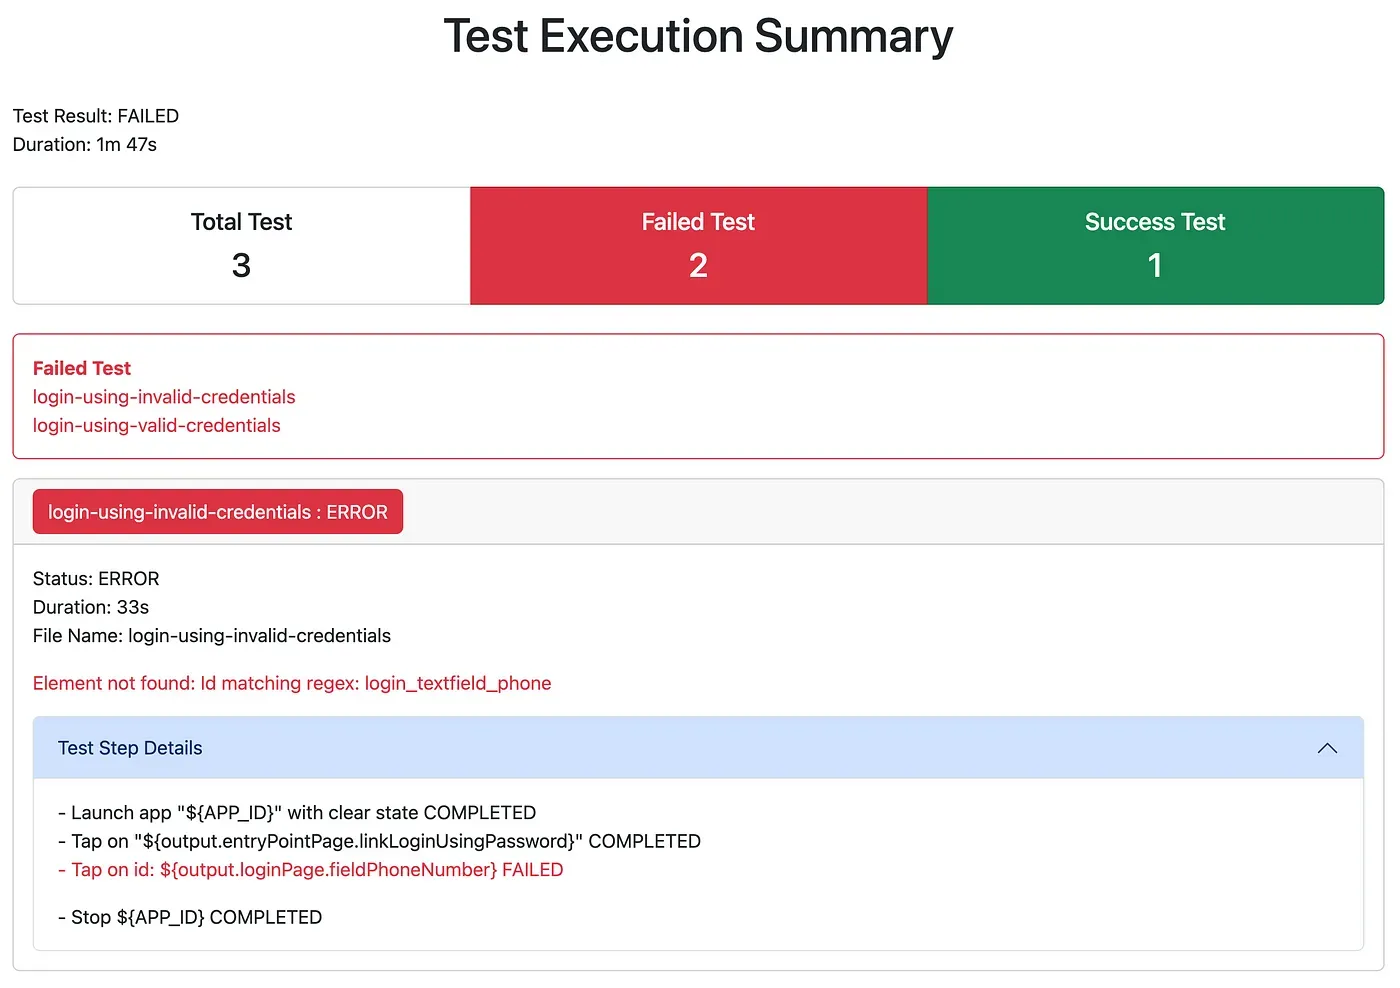
Task: Click the Stop ${APP_ID} COMPLETED step
Action: coord(190,917)
